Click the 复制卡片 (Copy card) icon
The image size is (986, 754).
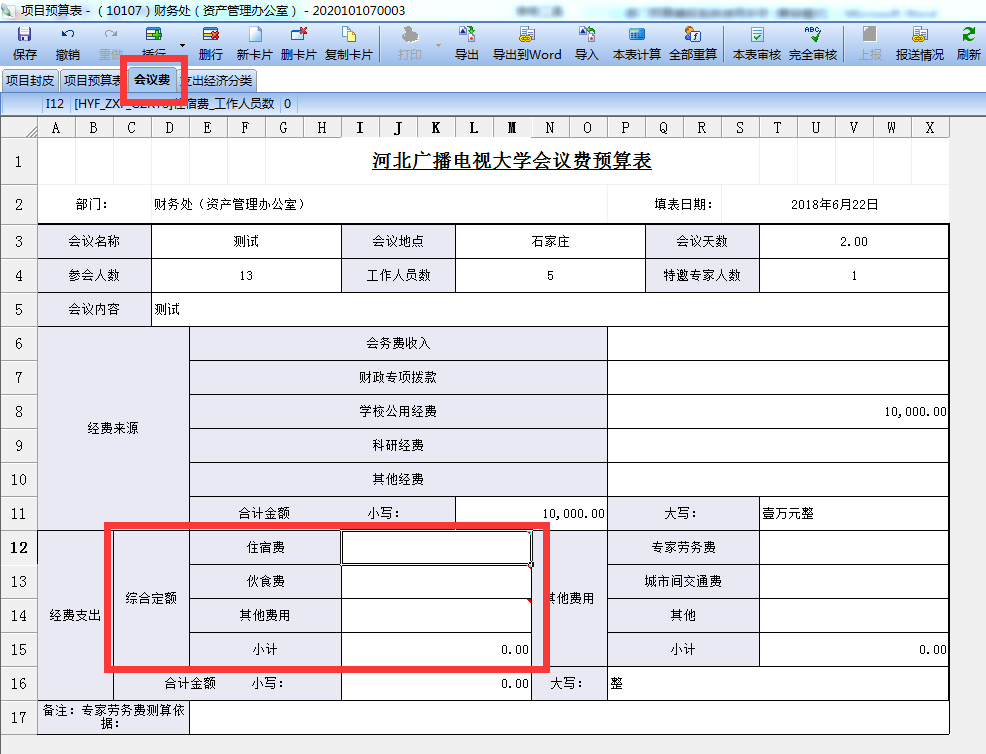(x=348, y=42)
